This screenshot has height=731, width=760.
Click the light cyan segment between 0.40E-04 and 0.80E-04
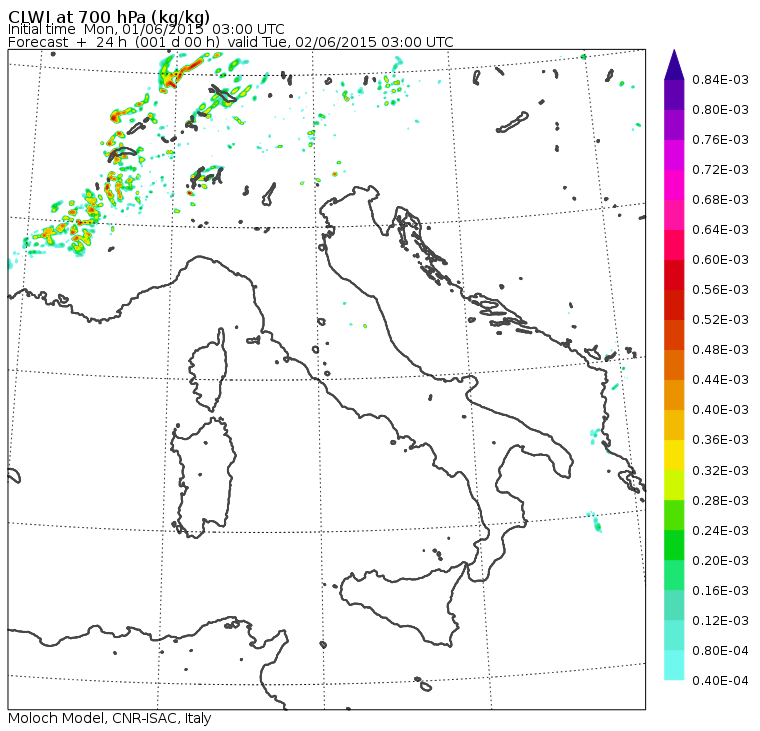[x=674, y=666]
